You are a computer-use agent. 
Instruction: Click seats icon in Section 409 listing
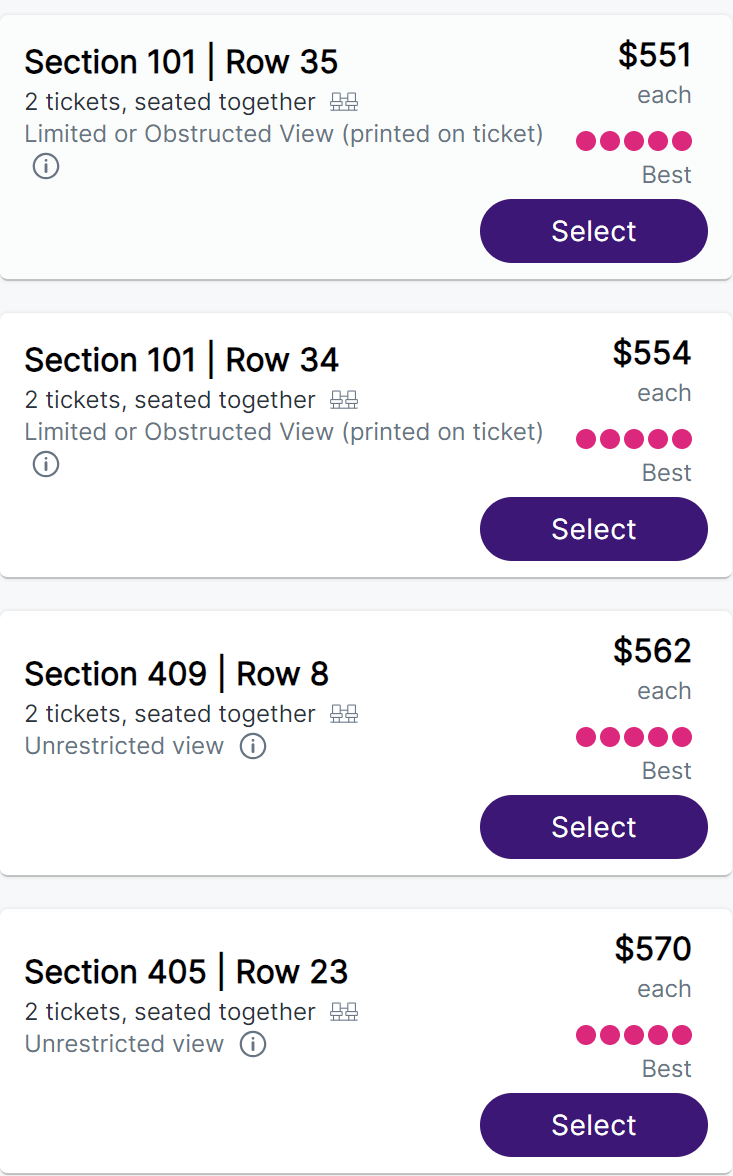click(344, 714)
